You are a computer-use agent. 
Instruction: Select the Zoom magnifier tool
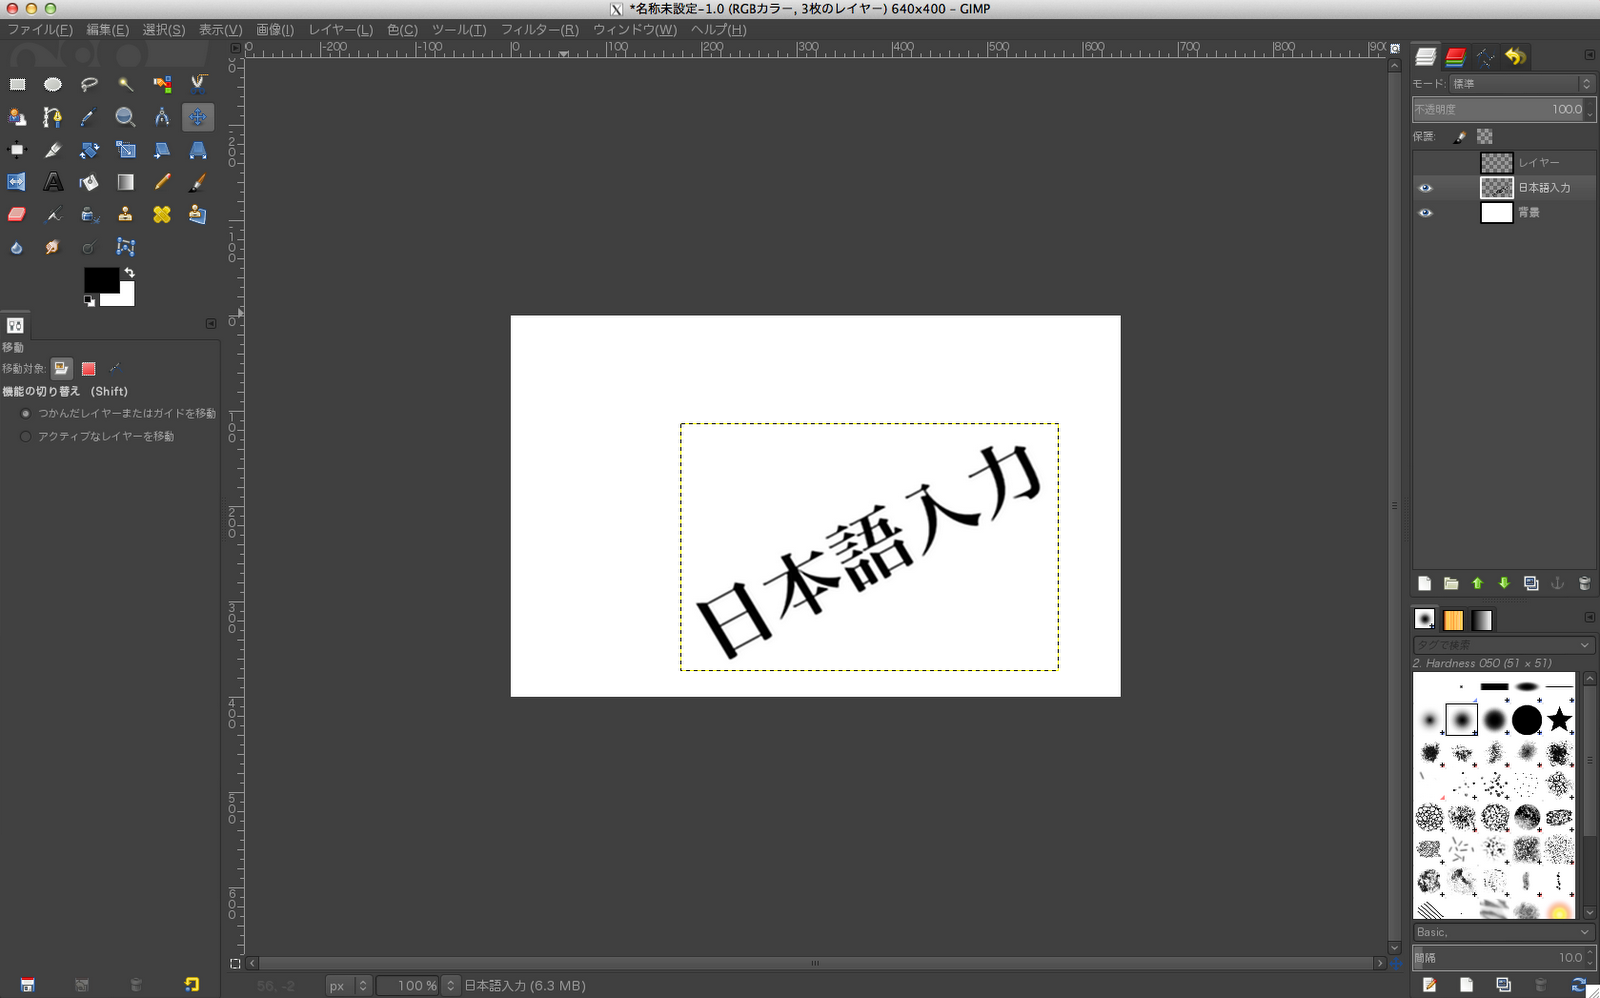click(x=125, y=118)
